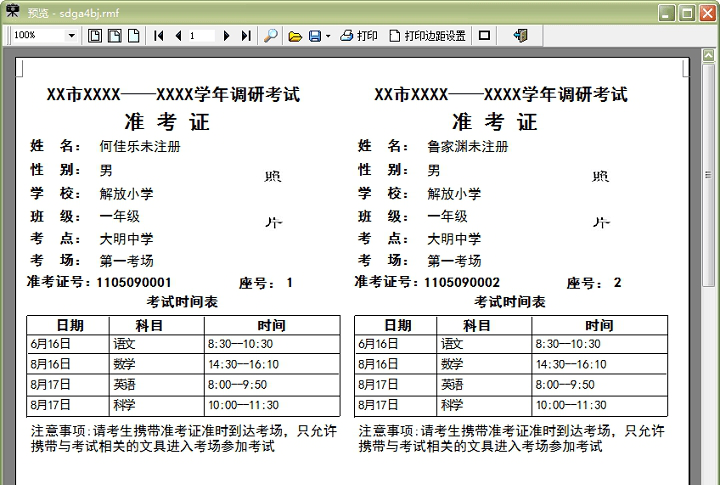Click the blank whole-page view icon
720x504 pixels.
[134, 35]
